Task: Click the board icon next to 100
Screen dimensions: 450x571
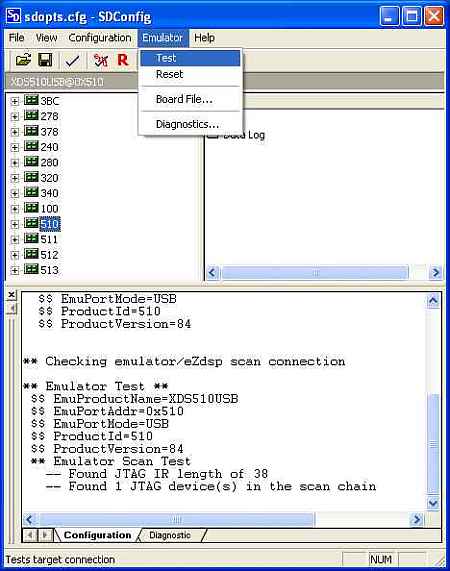Action: coord(31,208)
